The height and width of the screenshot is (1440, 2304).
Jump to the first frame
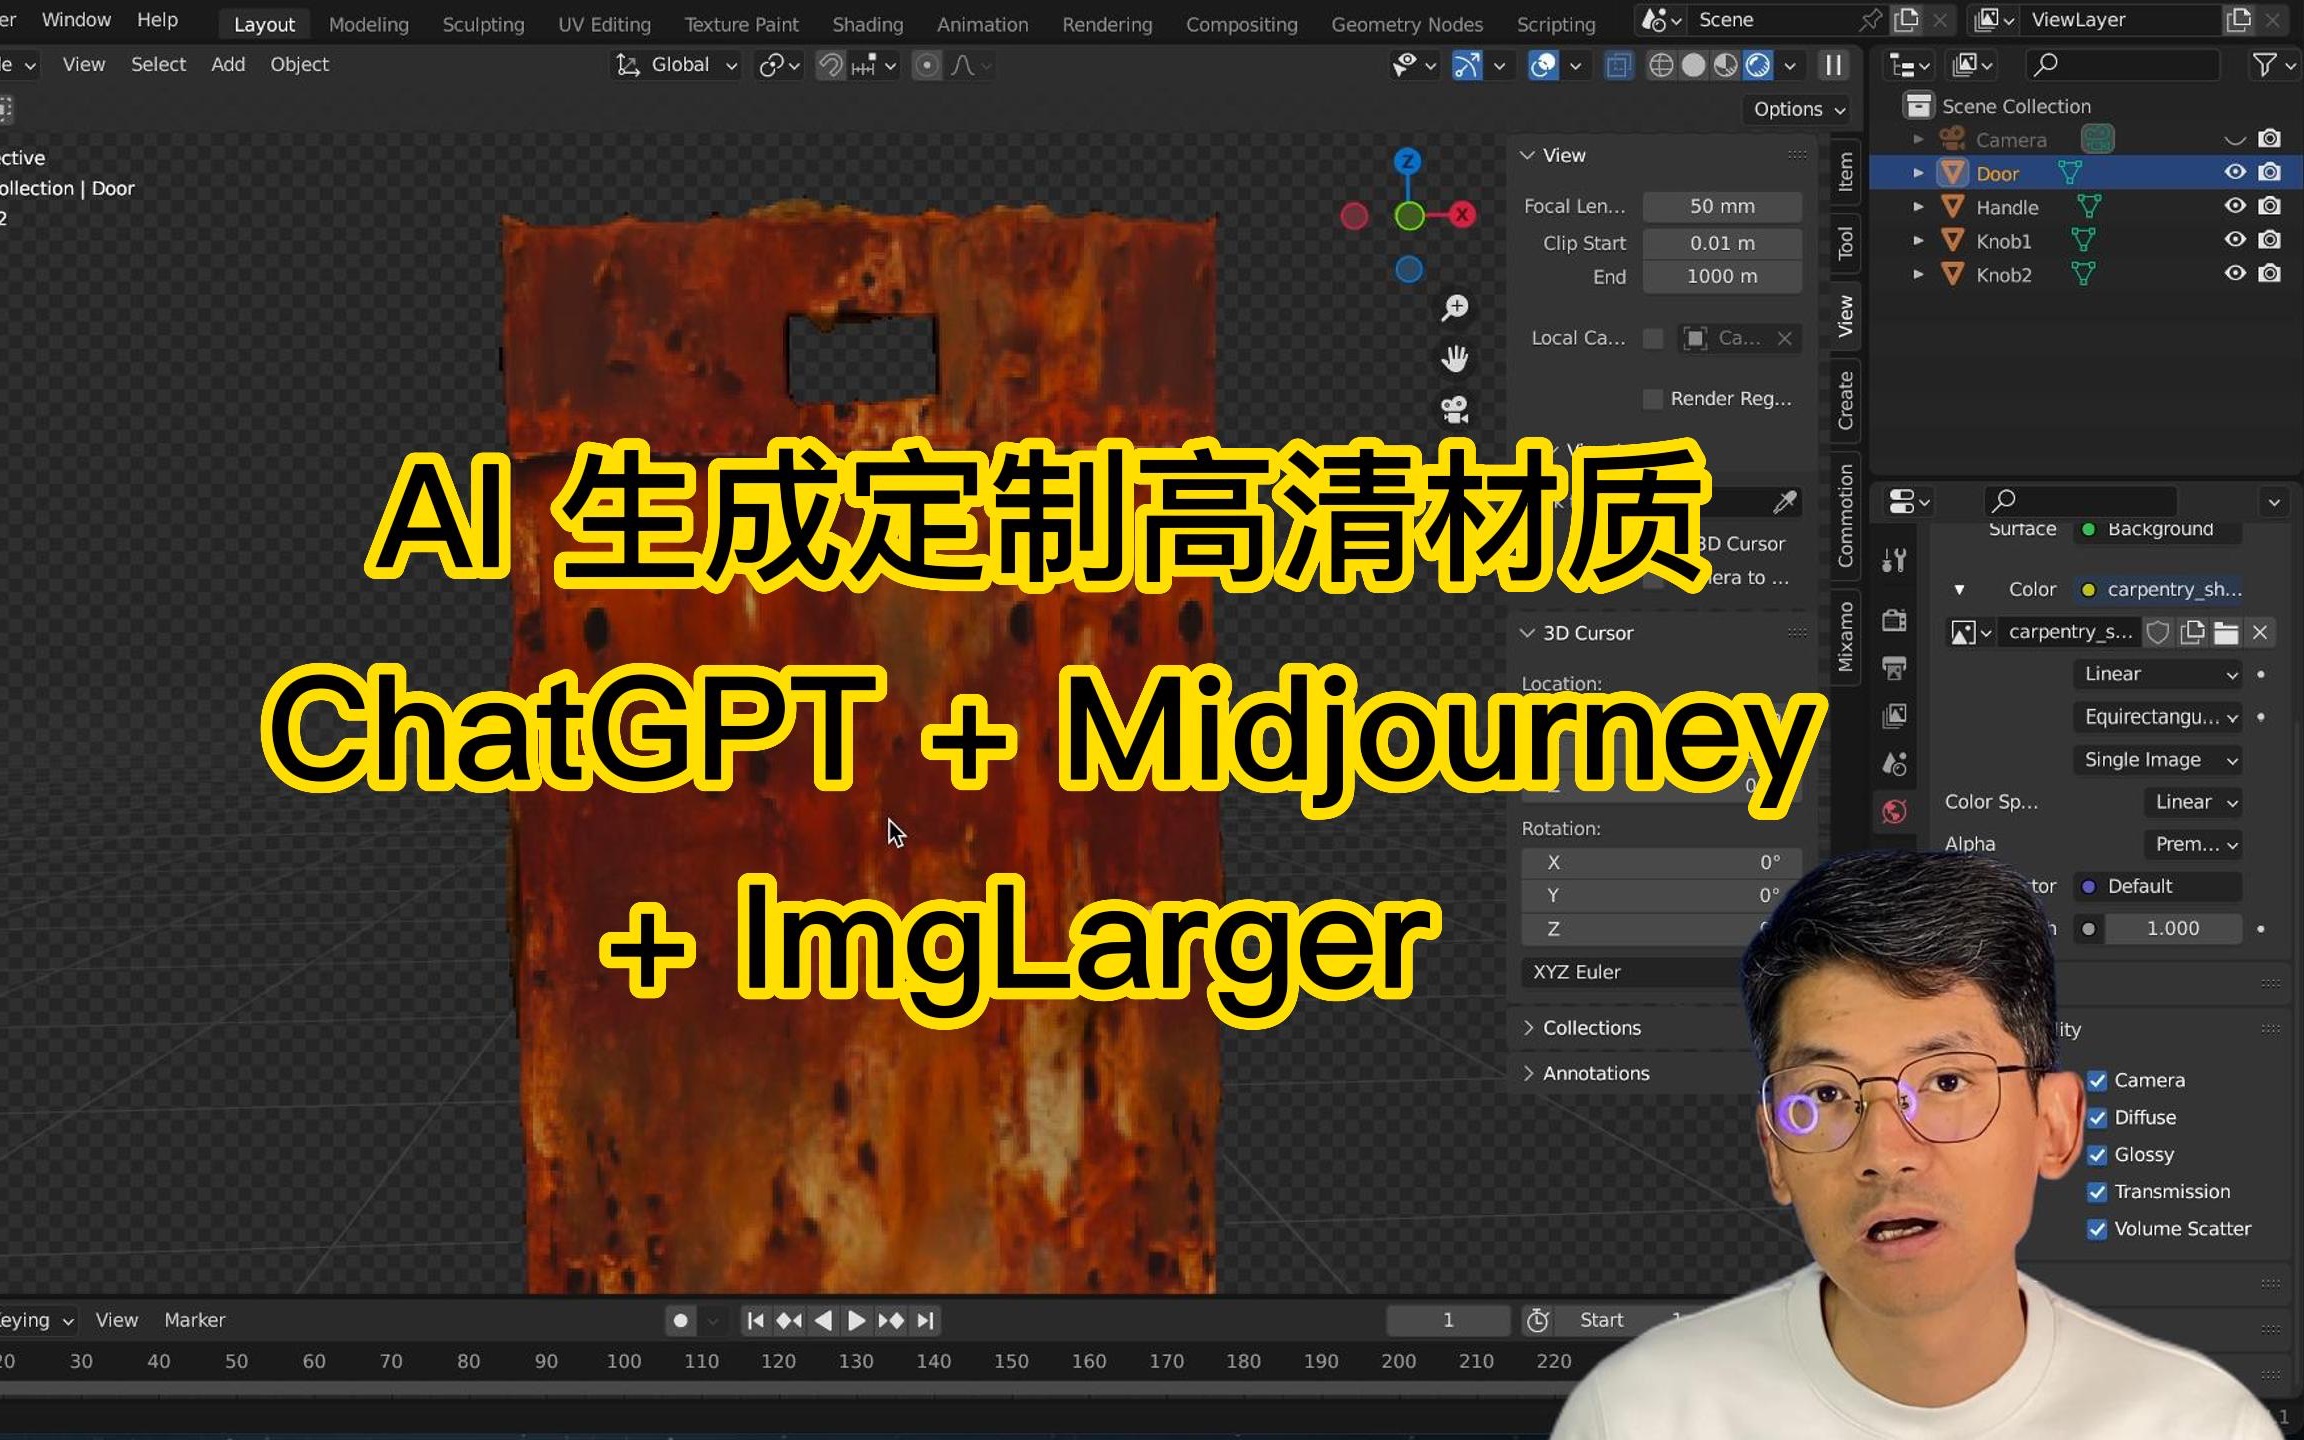(756, 1320)
